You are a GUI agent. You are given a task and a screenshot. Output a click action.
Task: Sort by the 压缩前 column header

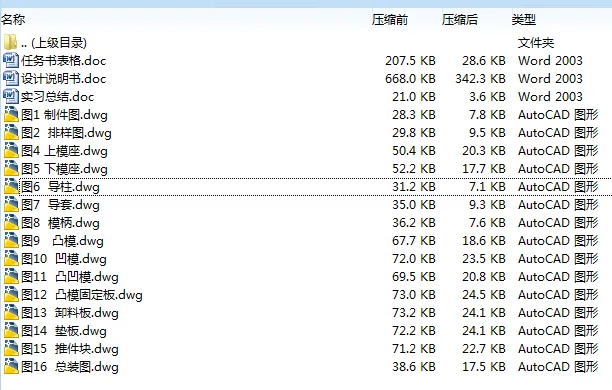(390, 19)
